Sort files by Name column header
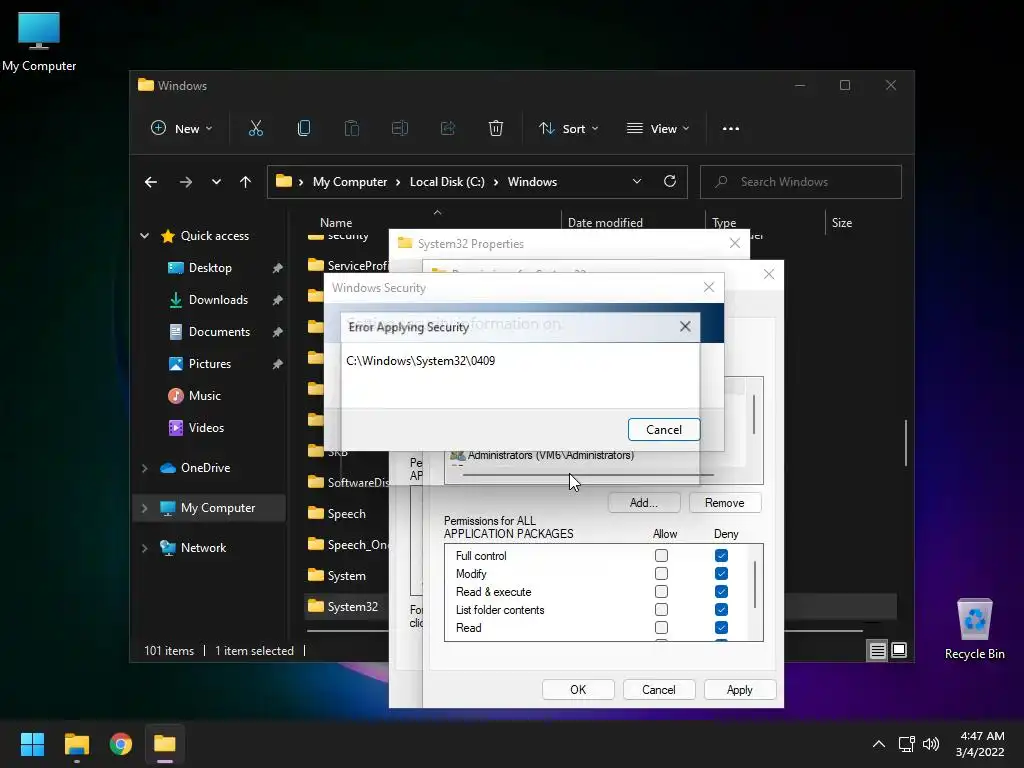The height and width of the screenshot is (768, 1024). click(x=336, y=223)
